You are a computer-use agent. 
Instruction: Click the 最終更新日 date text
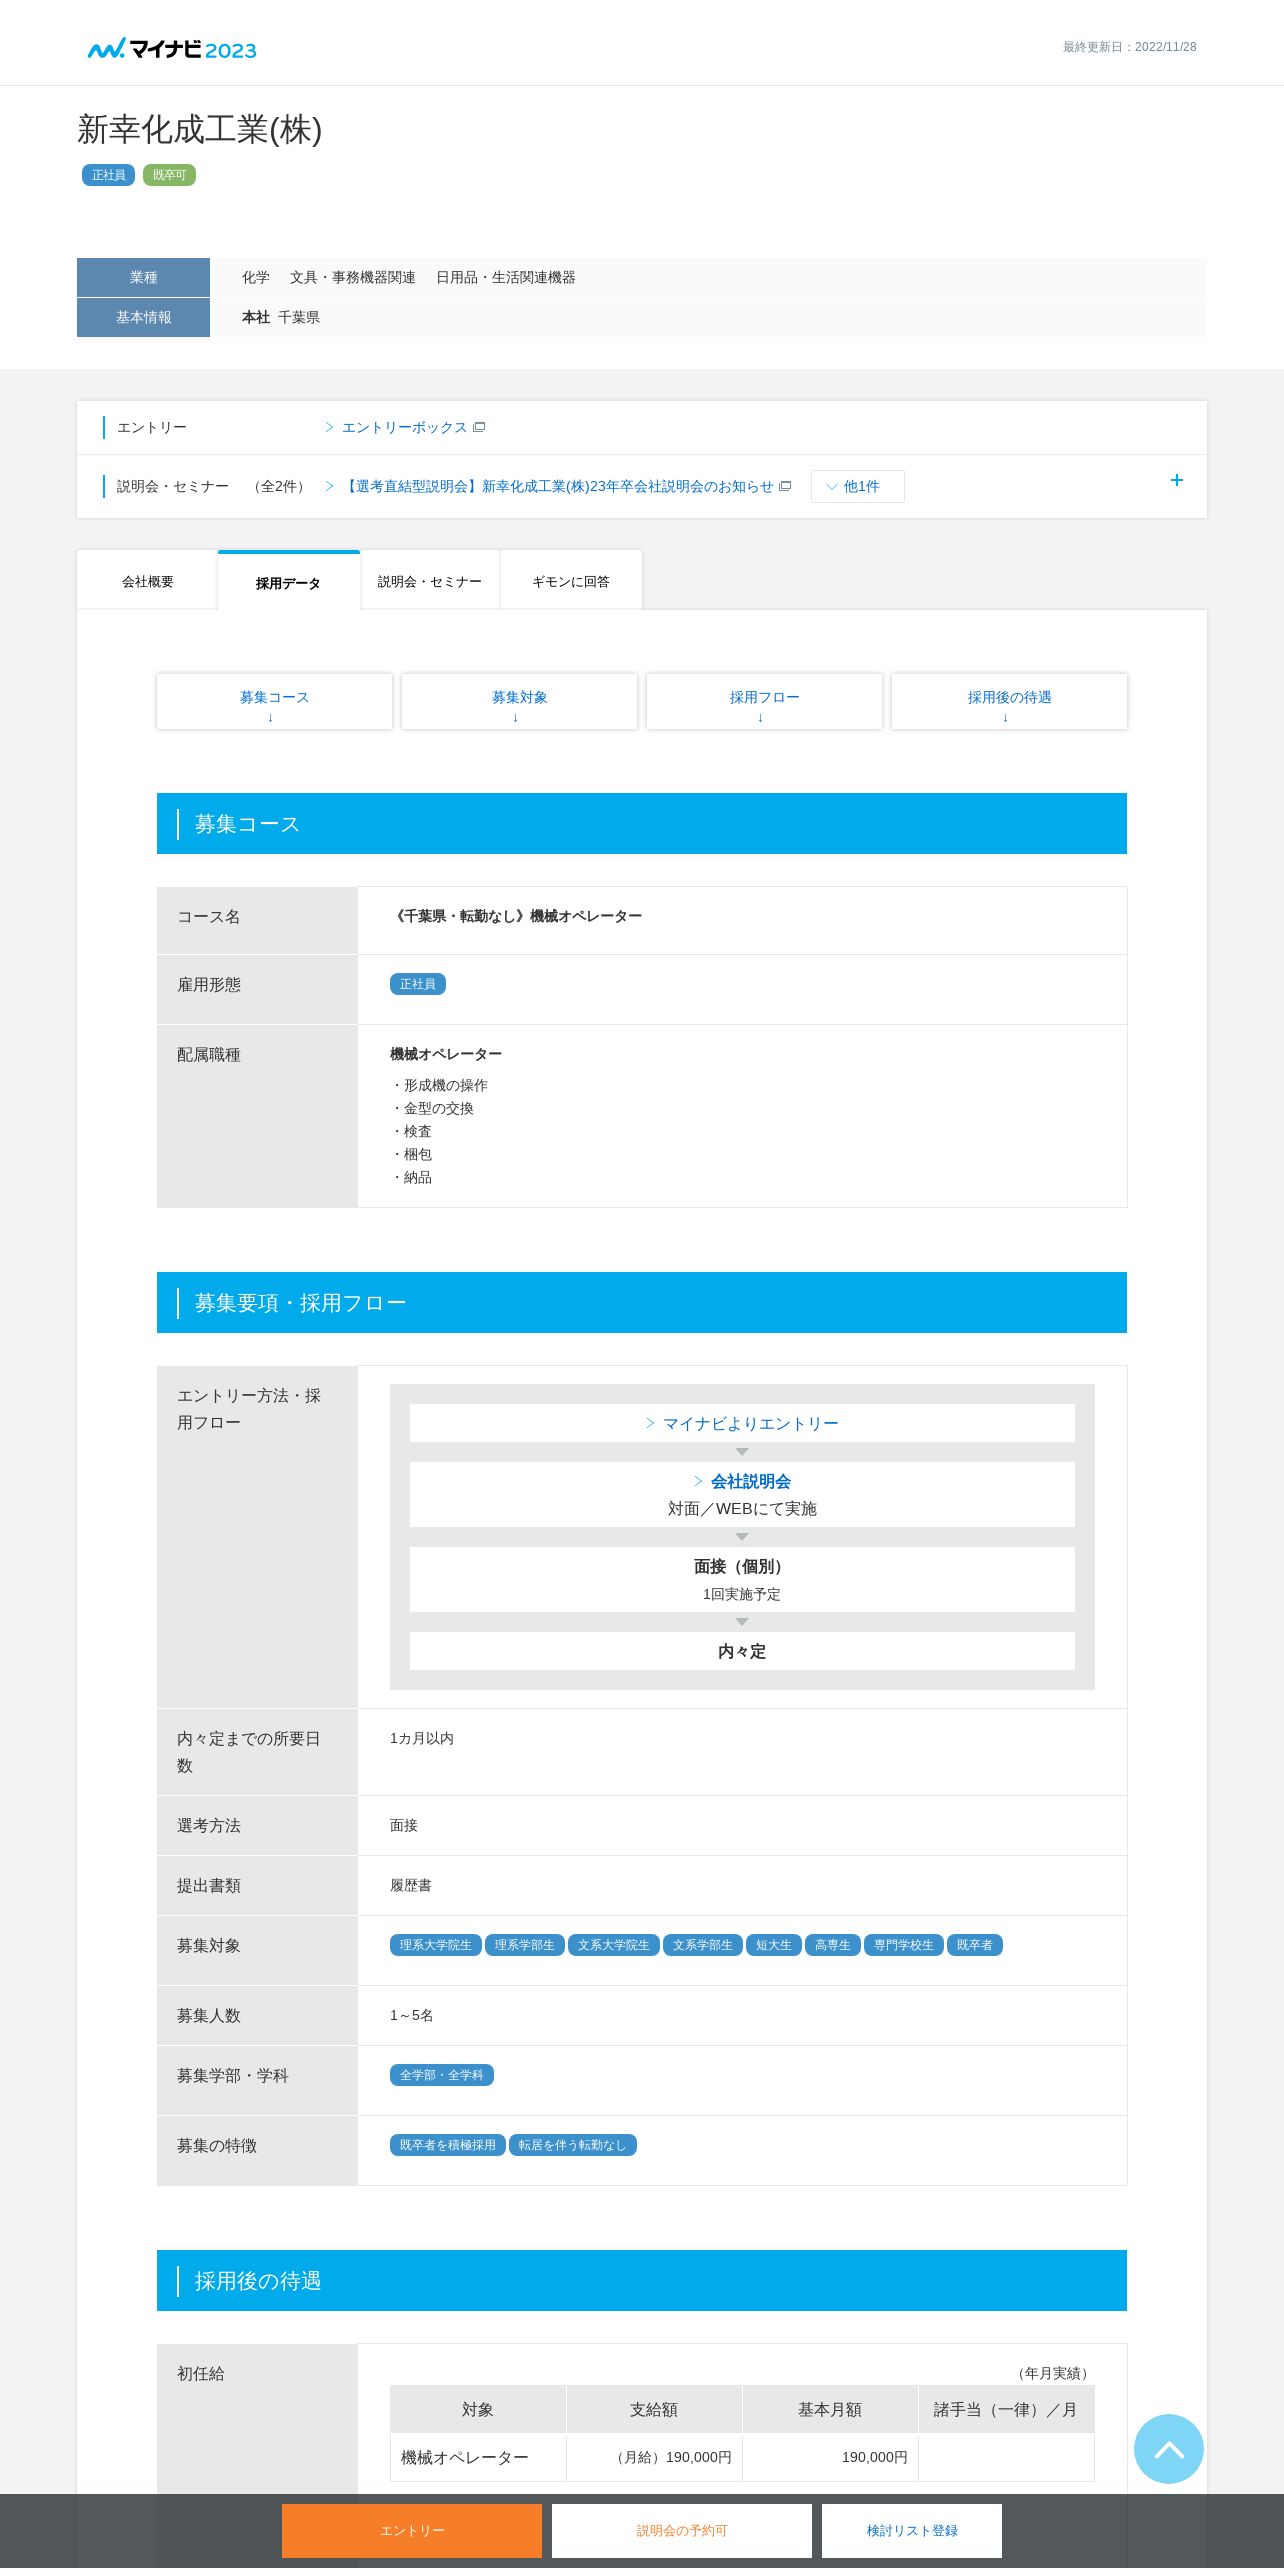pos(1129,47)
